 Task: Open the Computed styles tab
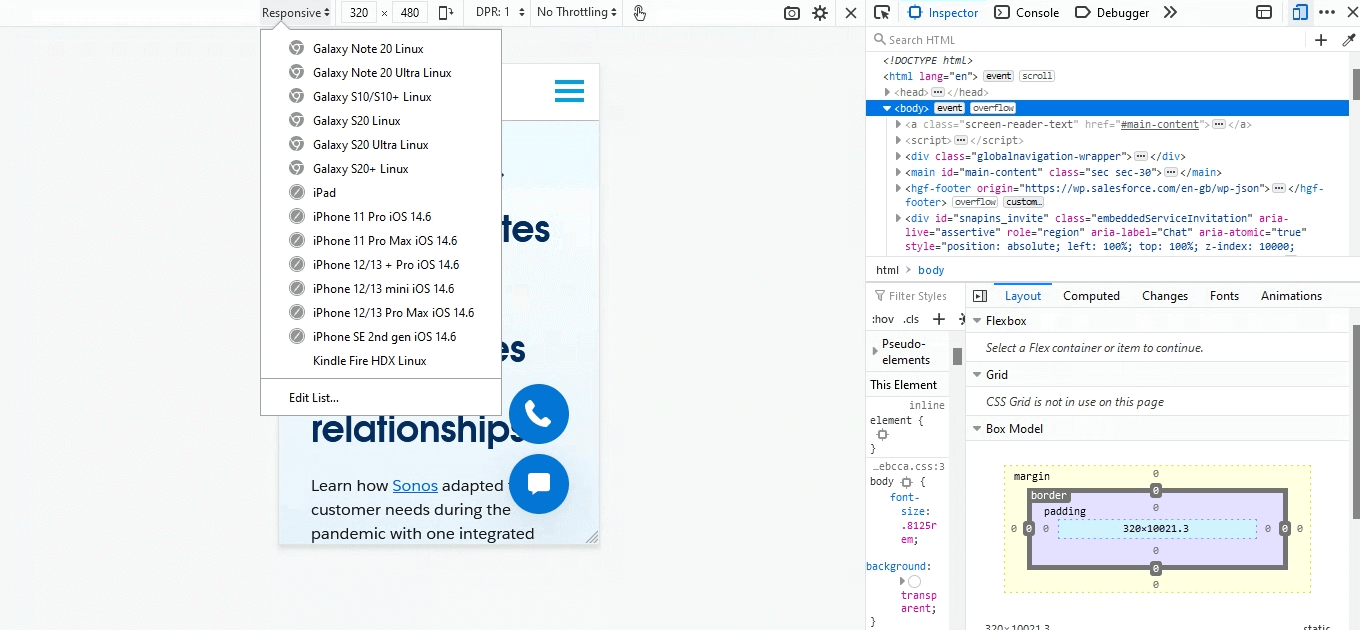pyautogui.click(x=1091, y=295)
